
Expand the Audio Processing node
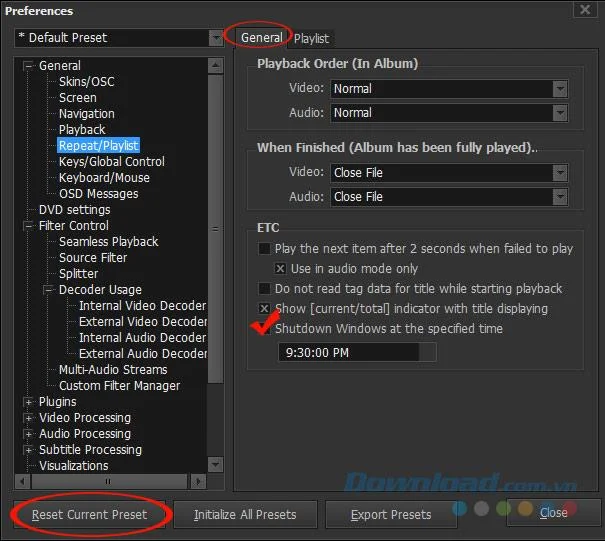click(x=28, y=434)
